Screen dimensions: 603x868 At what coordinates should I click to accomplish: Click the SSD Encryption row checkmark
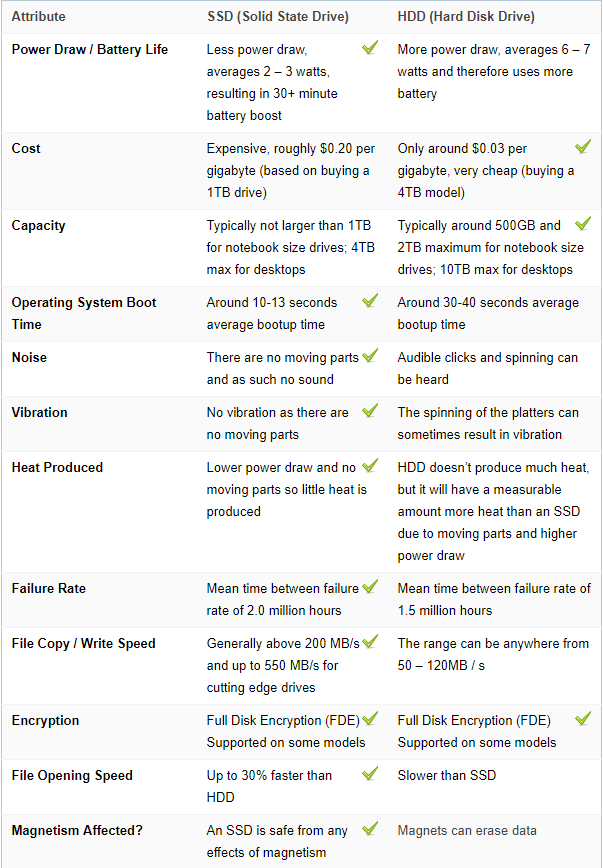370,719
